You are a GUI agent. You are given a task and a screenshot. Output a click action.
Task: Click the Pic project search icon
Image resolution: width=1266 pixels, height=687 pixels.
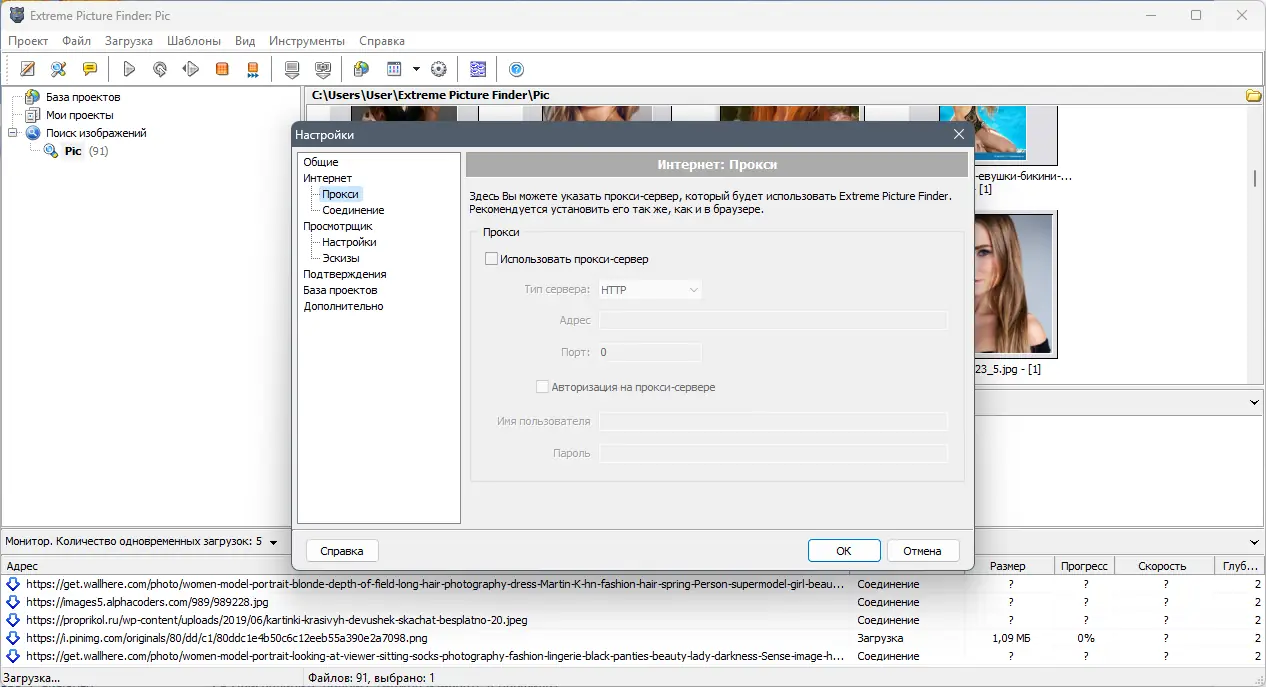coord(51,151)
